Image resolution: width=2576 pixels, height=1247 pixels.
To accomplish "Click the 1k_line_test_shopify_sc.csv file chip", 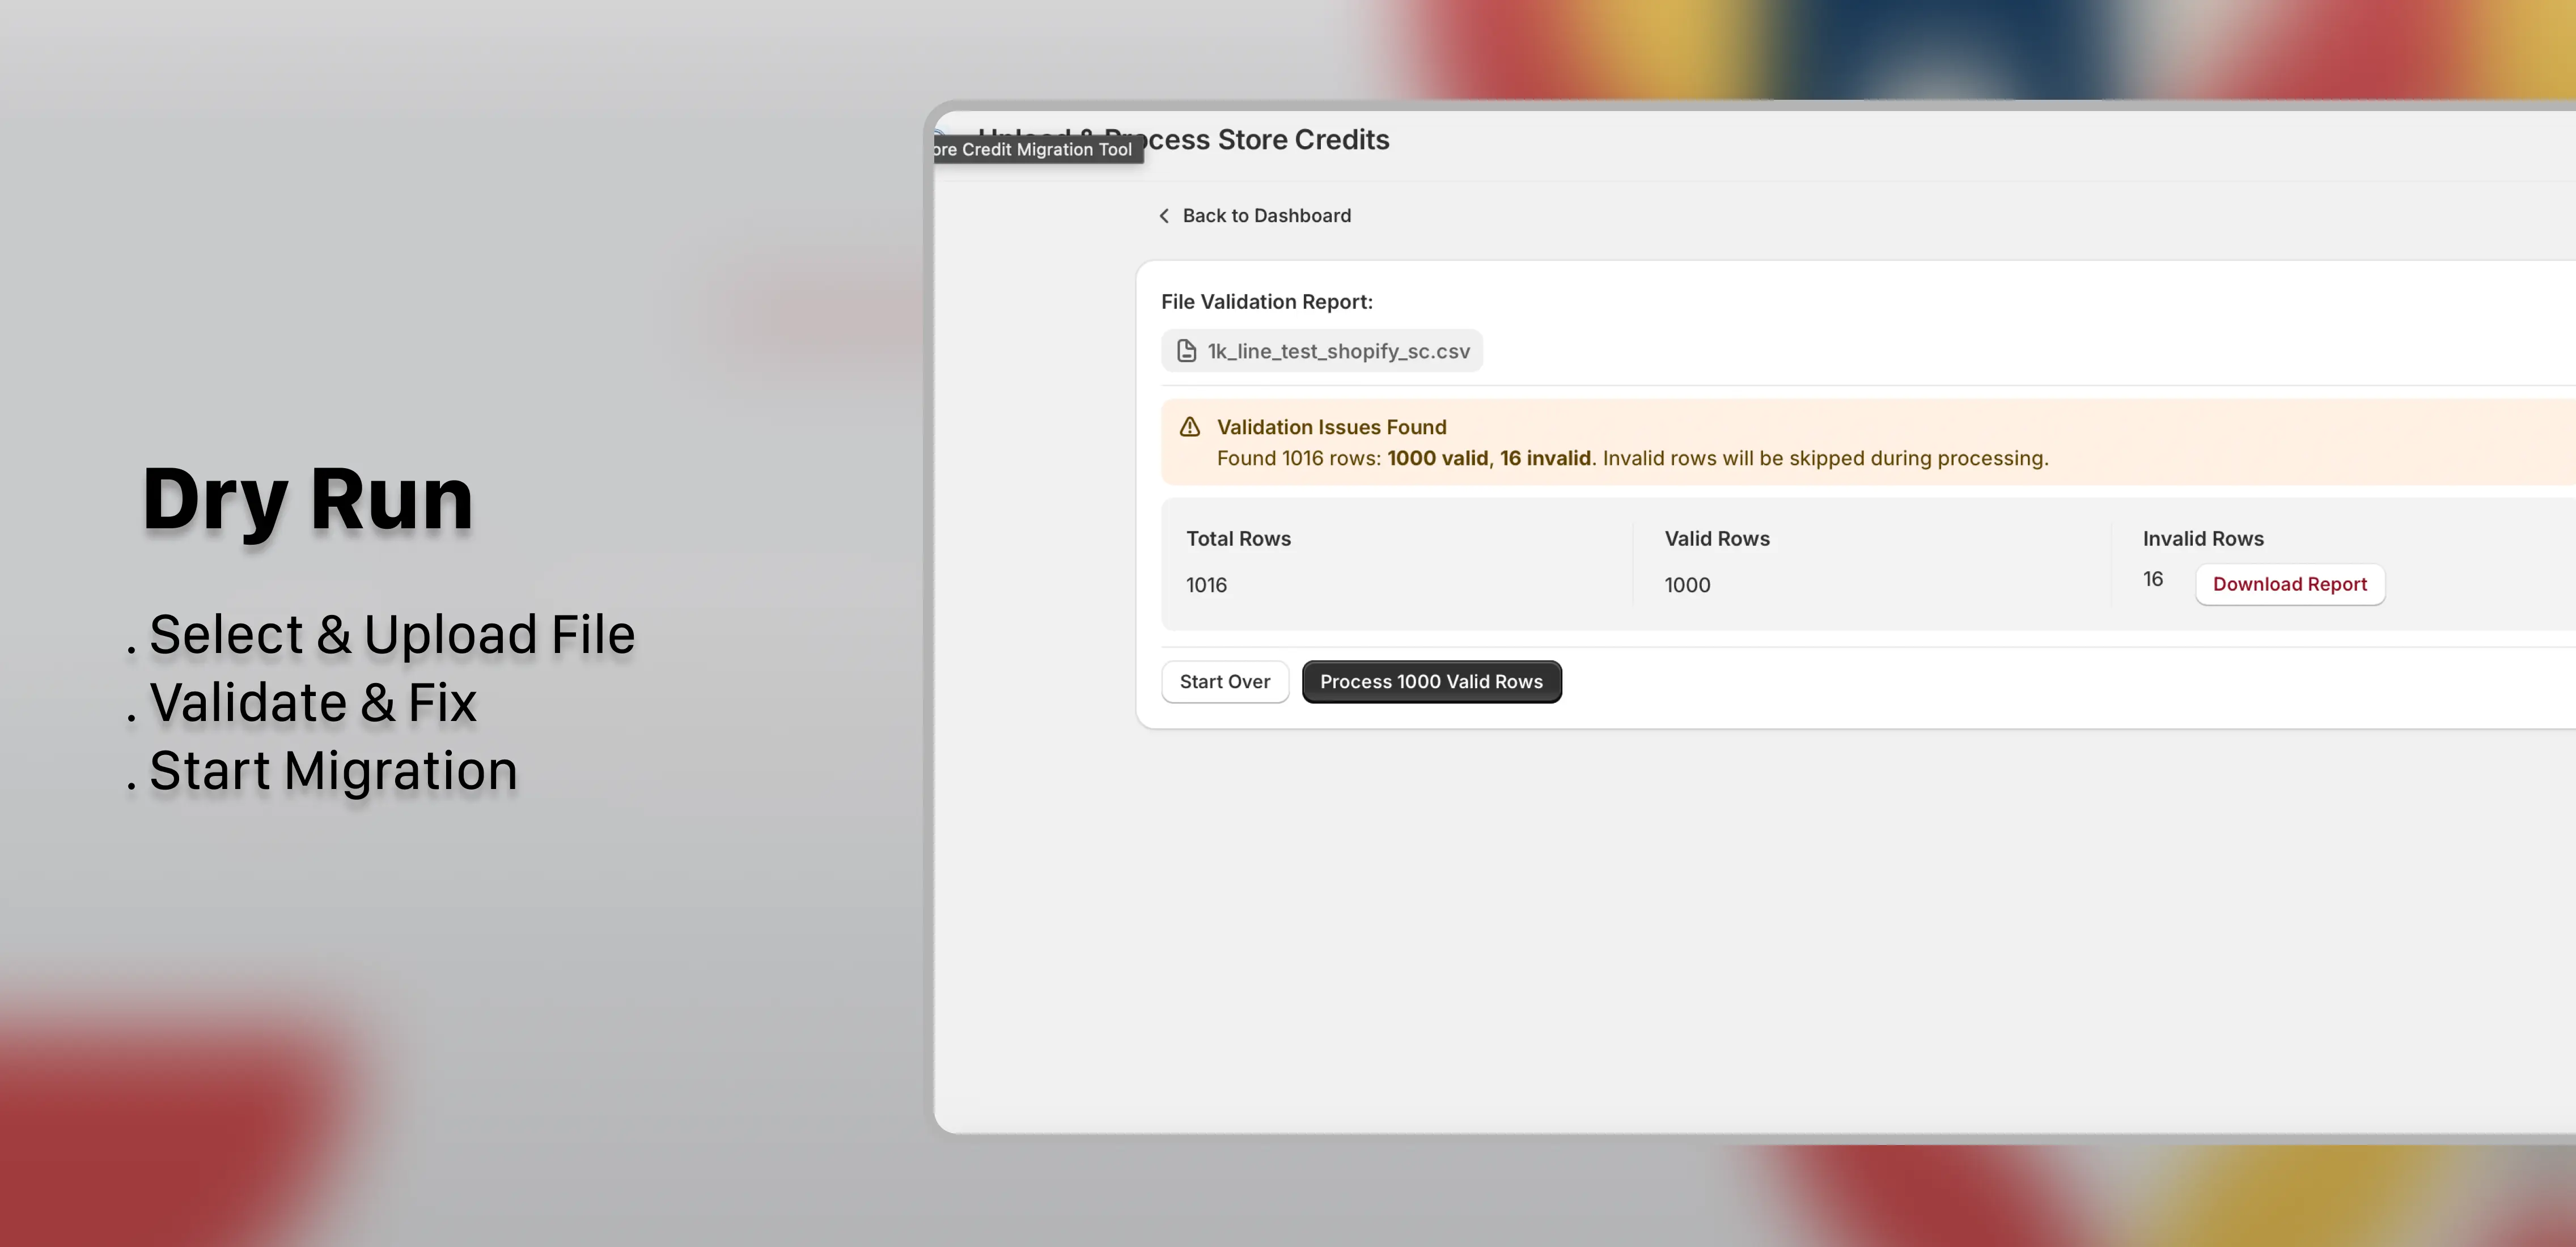I will tap(1321, 350).
